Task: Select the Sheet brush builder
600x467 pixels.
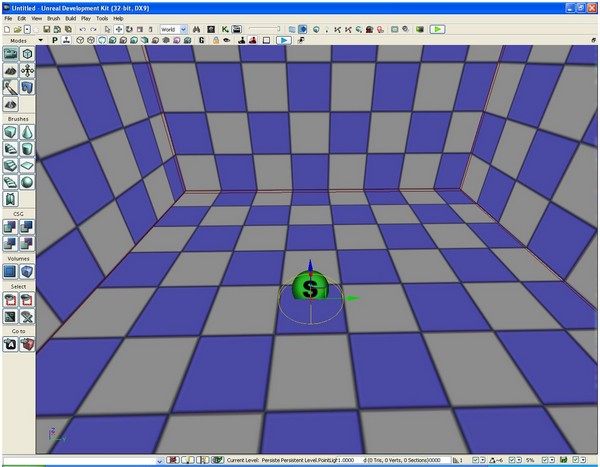Action: click(27, 166)
